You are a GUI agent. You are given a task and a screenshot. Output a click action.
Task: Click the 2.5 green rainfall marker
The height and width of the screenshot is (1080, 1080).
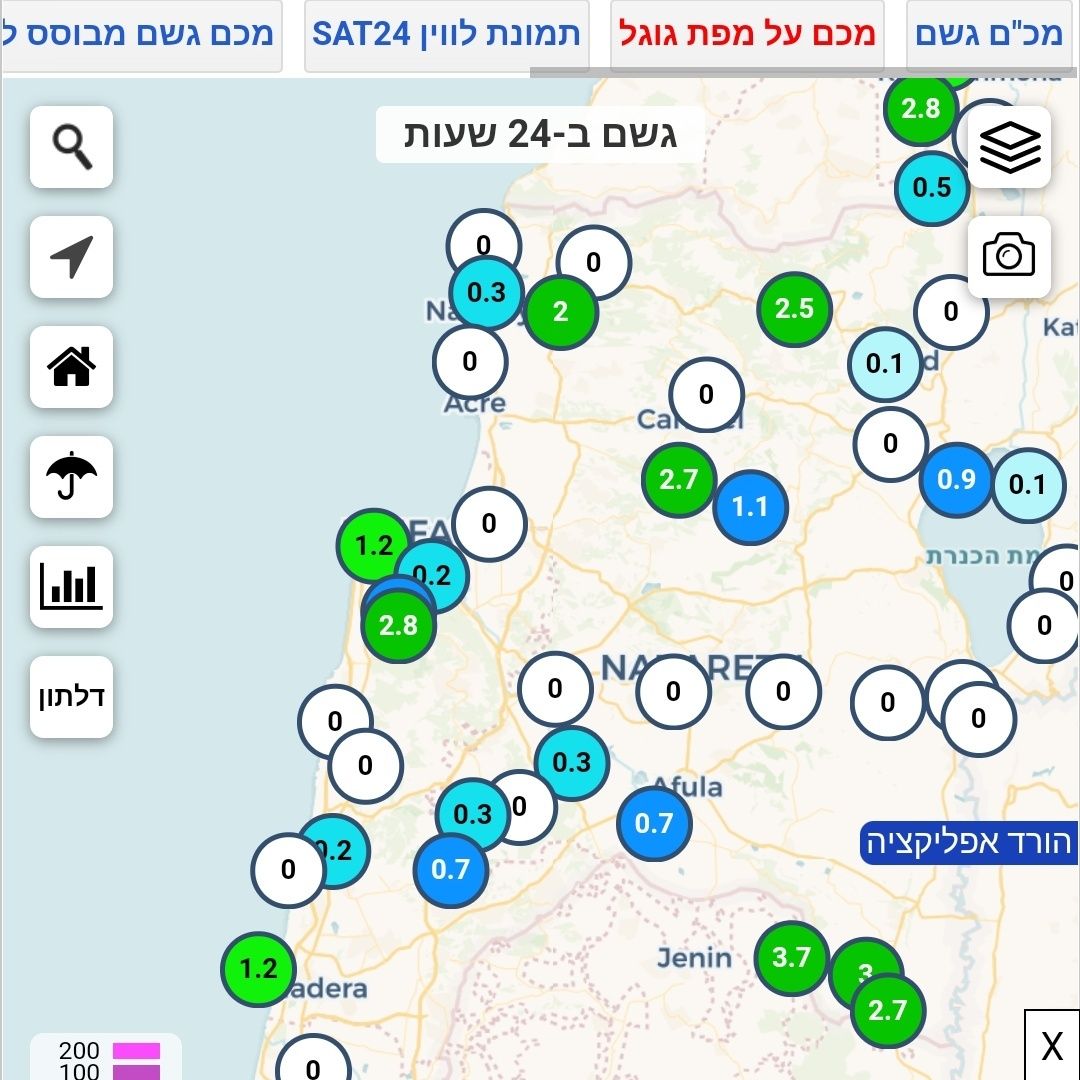[x=794, y=309]
